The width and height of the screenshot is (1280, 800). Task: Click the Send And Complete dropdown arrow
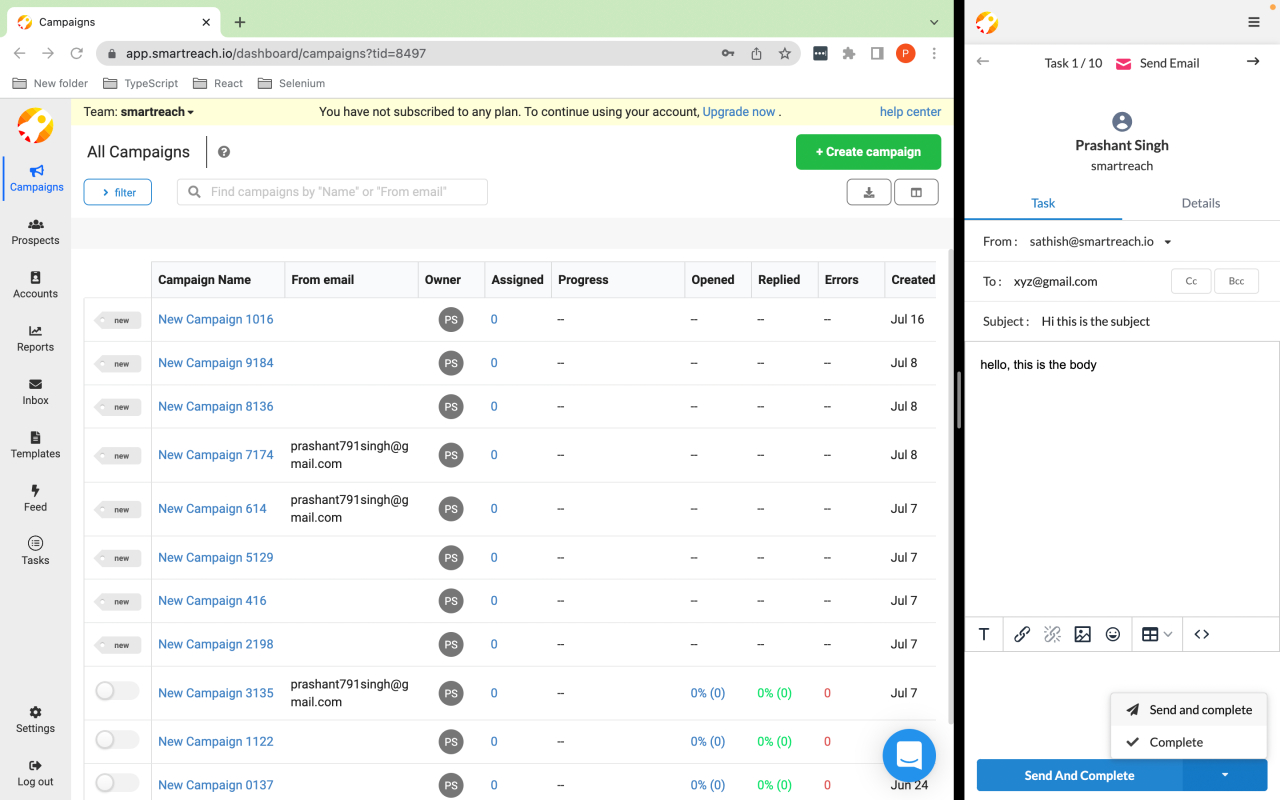[x=1225, y=775]
